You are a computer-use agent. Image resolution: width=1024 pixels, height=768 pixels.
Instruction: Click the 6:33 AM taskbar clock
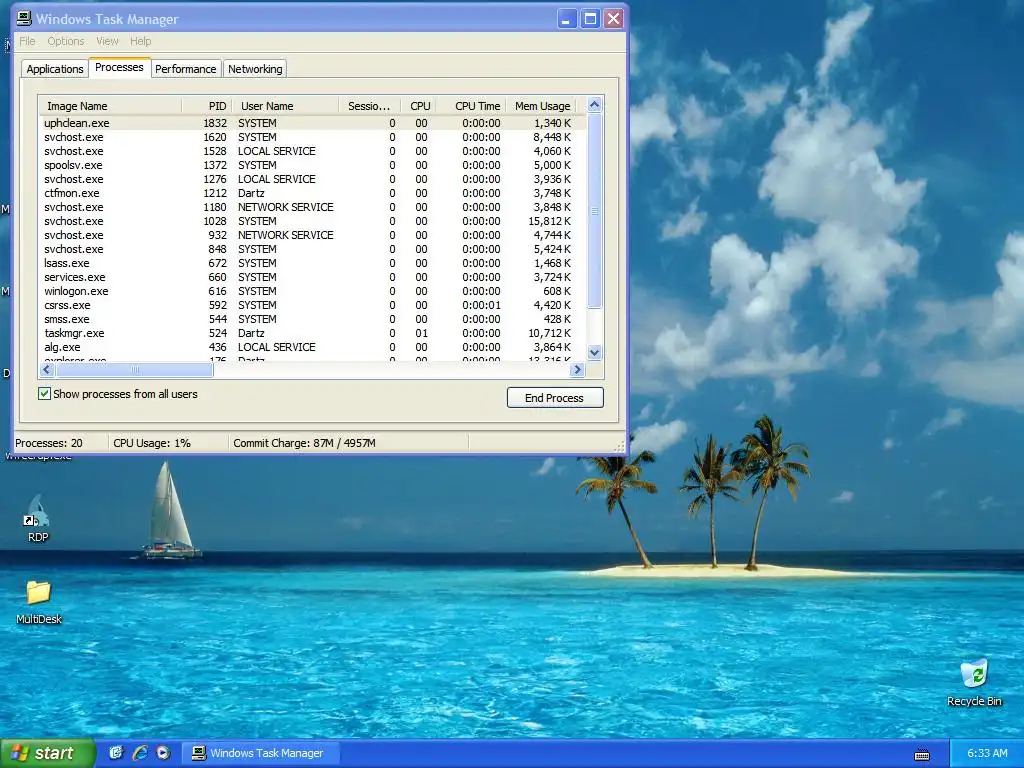987,753
